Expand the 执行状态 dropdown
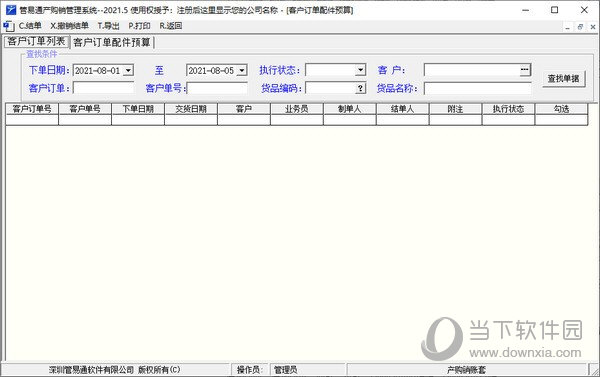600x377 pixels. [x=360, y=70]
